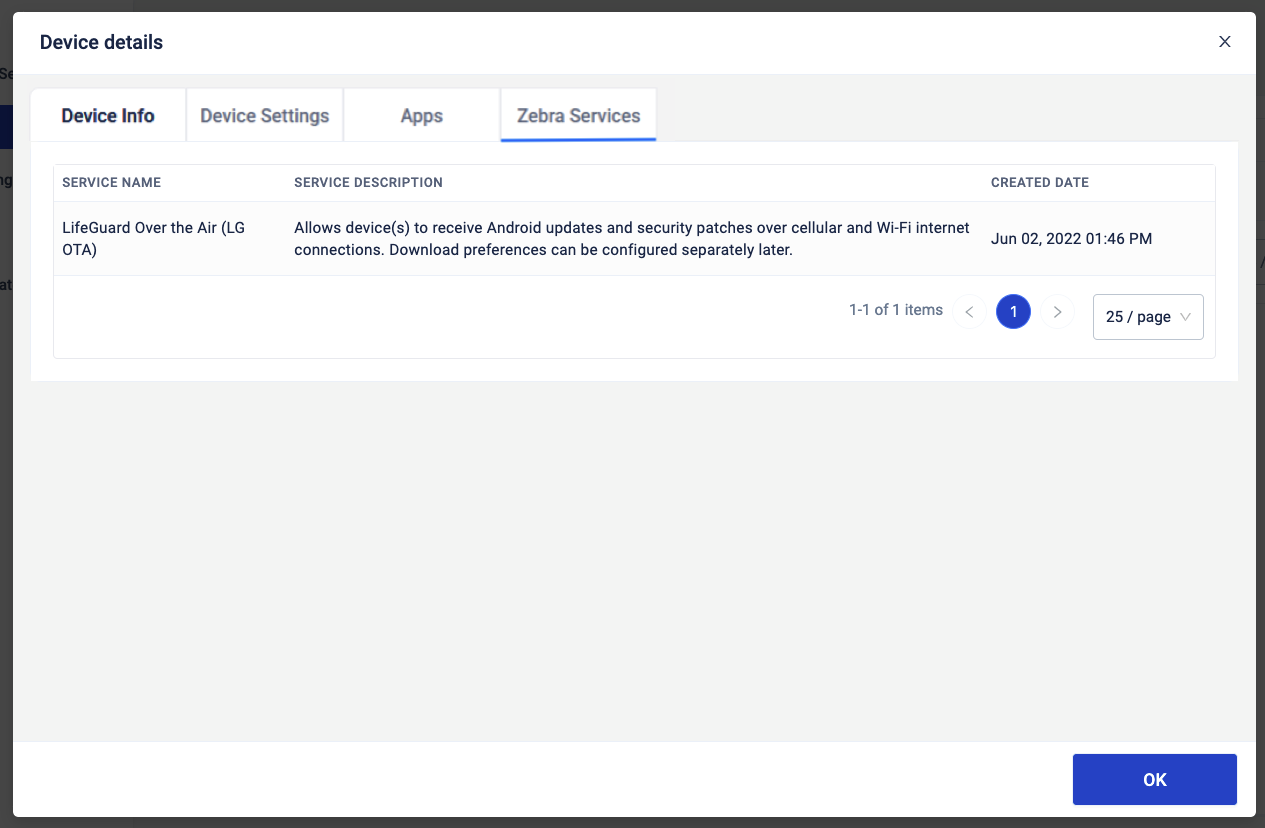
Task: Click the Created Date column header
Action: tap(1039, 183)
